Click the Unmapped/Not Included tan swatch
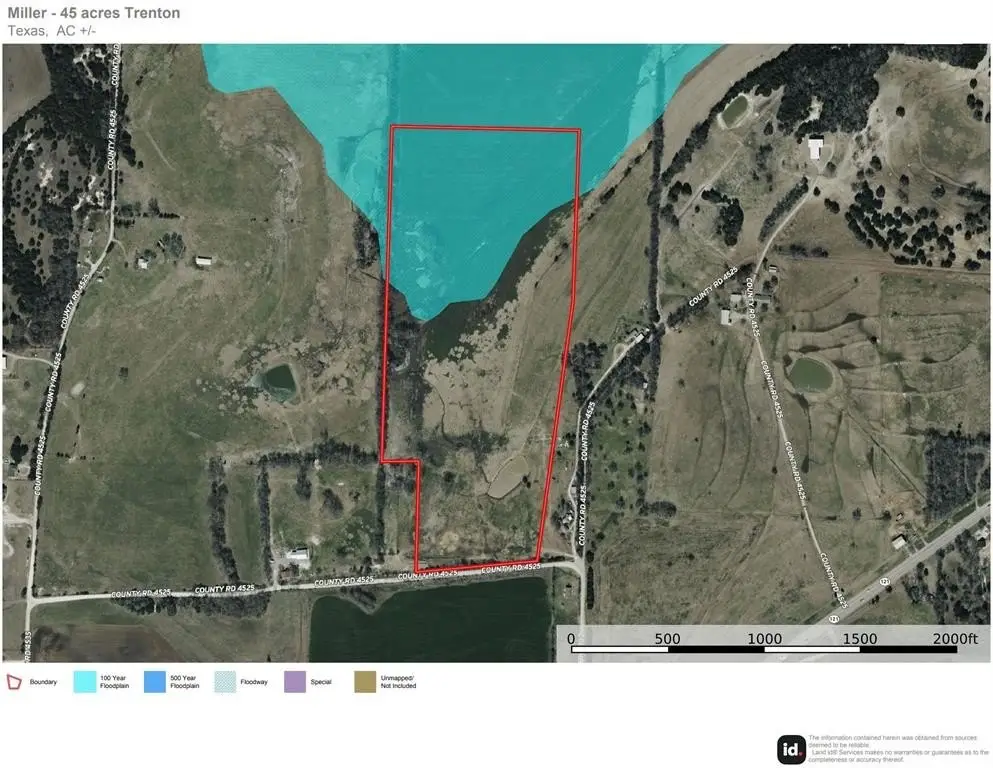This screenshot has height=768, width=993. [x=365, y=682]
